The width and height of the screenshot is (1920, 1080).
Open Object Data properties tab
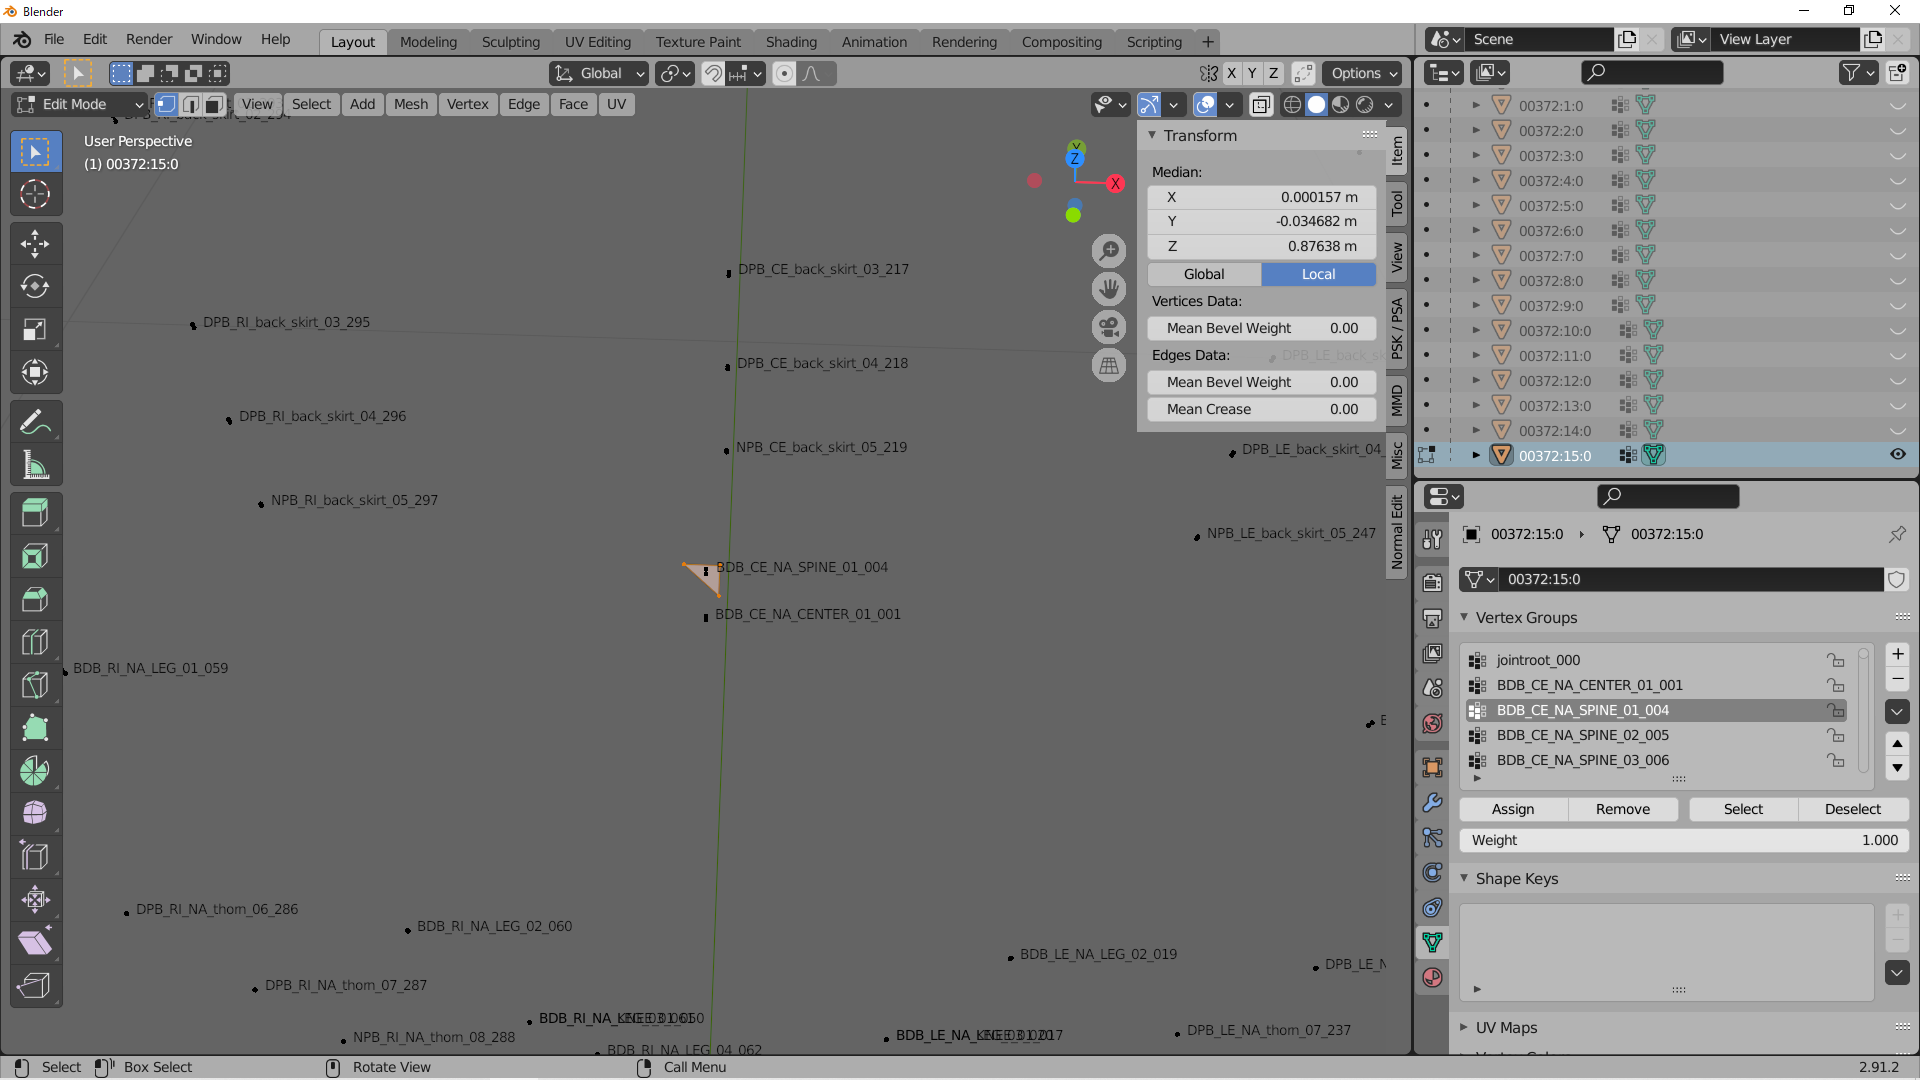[x=1432, y=941]
